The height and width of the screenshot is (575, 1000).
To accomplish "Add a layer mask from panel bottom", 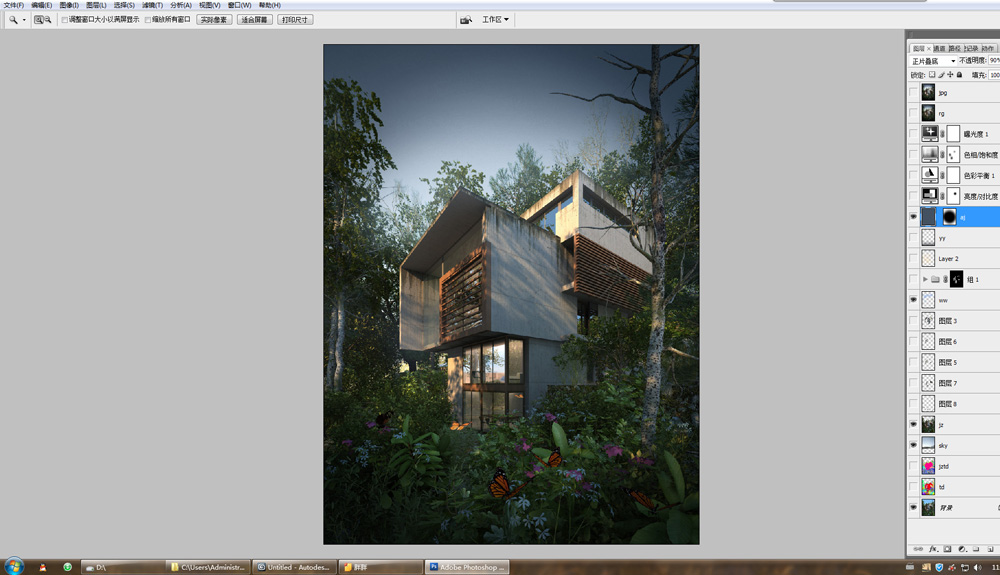I will click(x=947, y=549).
